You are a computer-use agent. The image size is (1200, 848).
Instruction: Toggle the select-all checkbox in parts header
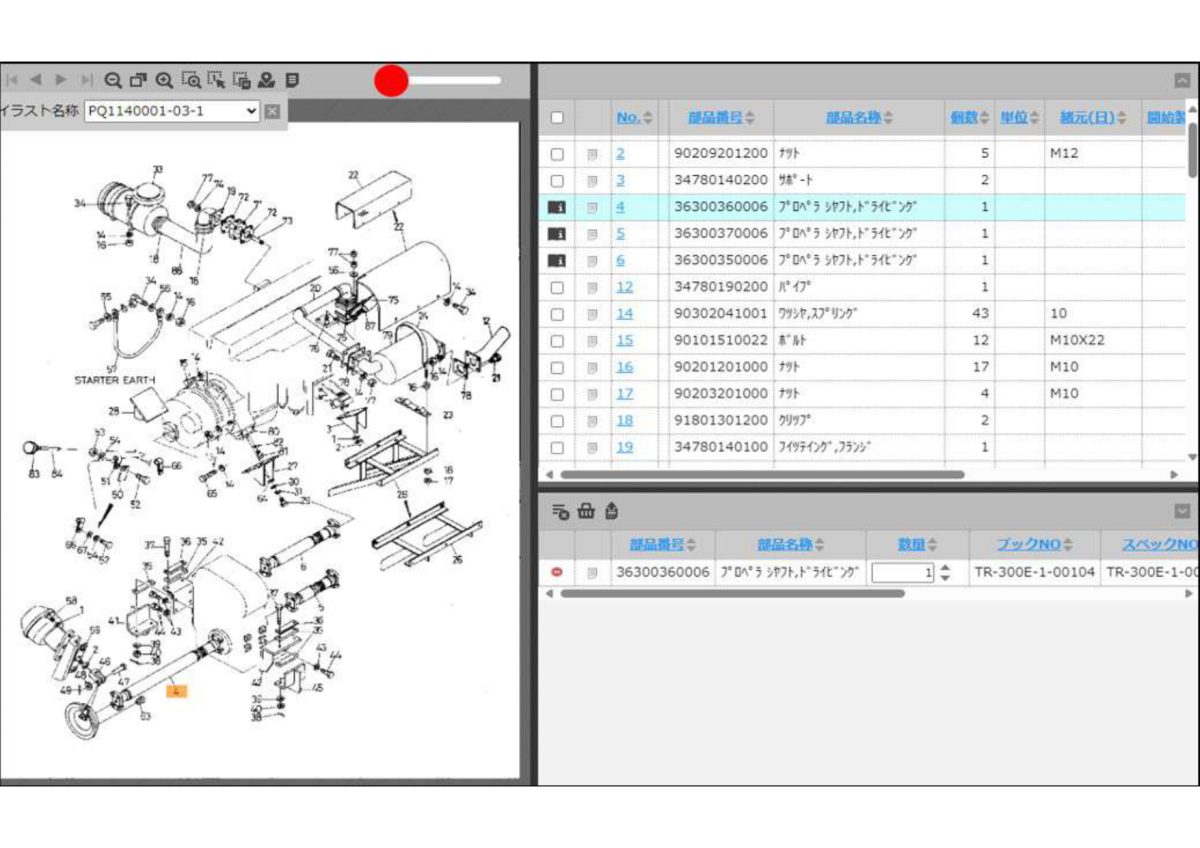click(557, 118)
